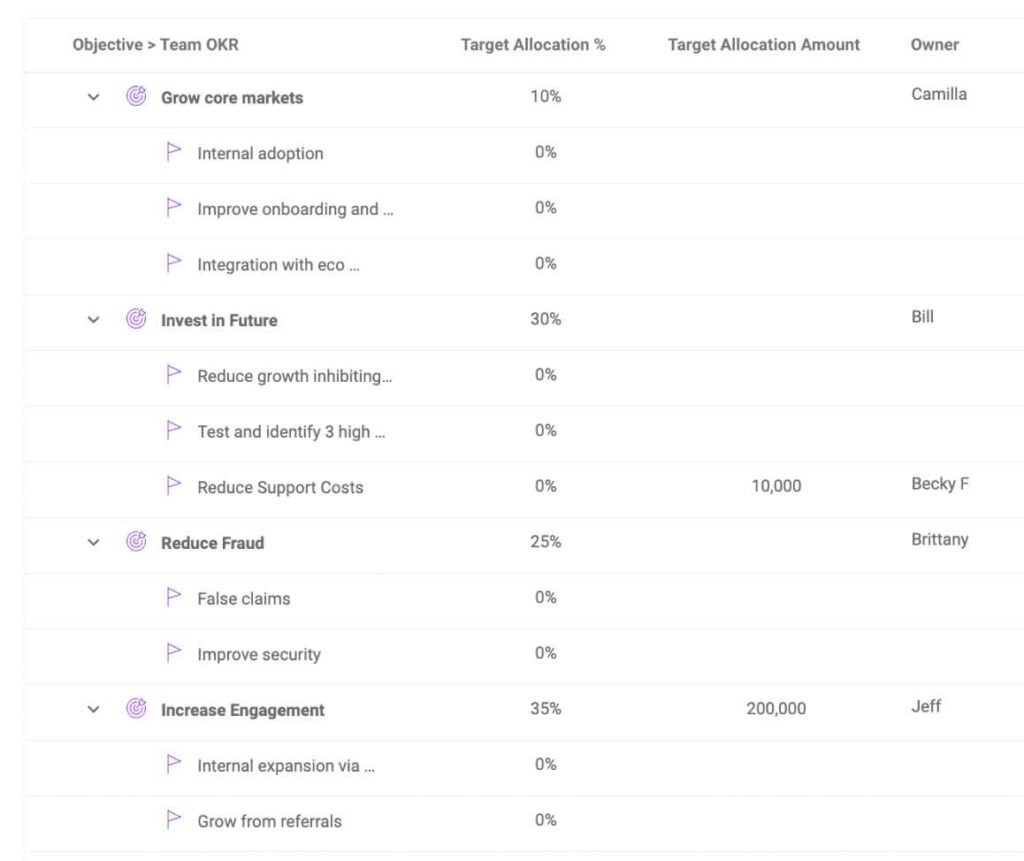1024x861 pixels.
Task: Collapse the Invest in Future objective
Action: tap(93, 320)
